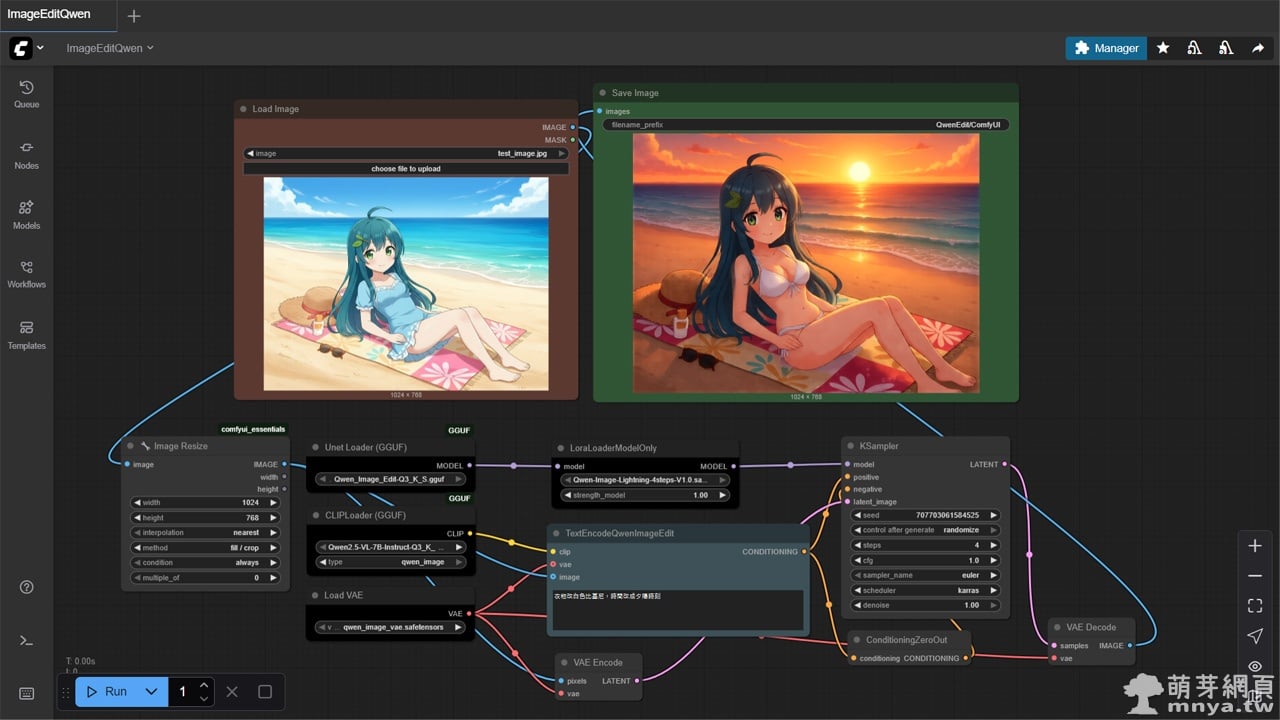Open the sampler_name dropdown in KSampler
This screenshot has height=720, width=1280.
(924, 575)
